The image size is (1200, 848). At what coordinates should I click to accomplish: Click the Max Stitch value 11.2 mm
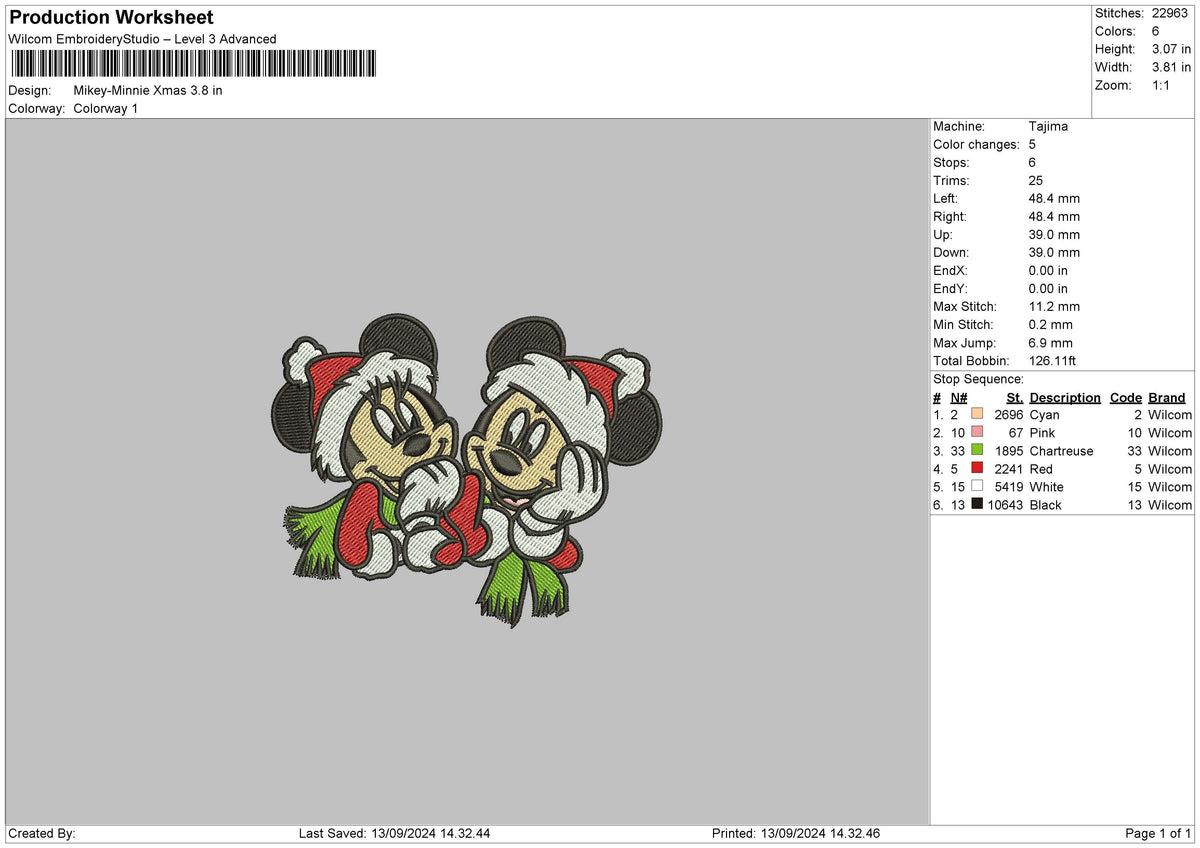pyautogui.click(x=1054, y=306)
